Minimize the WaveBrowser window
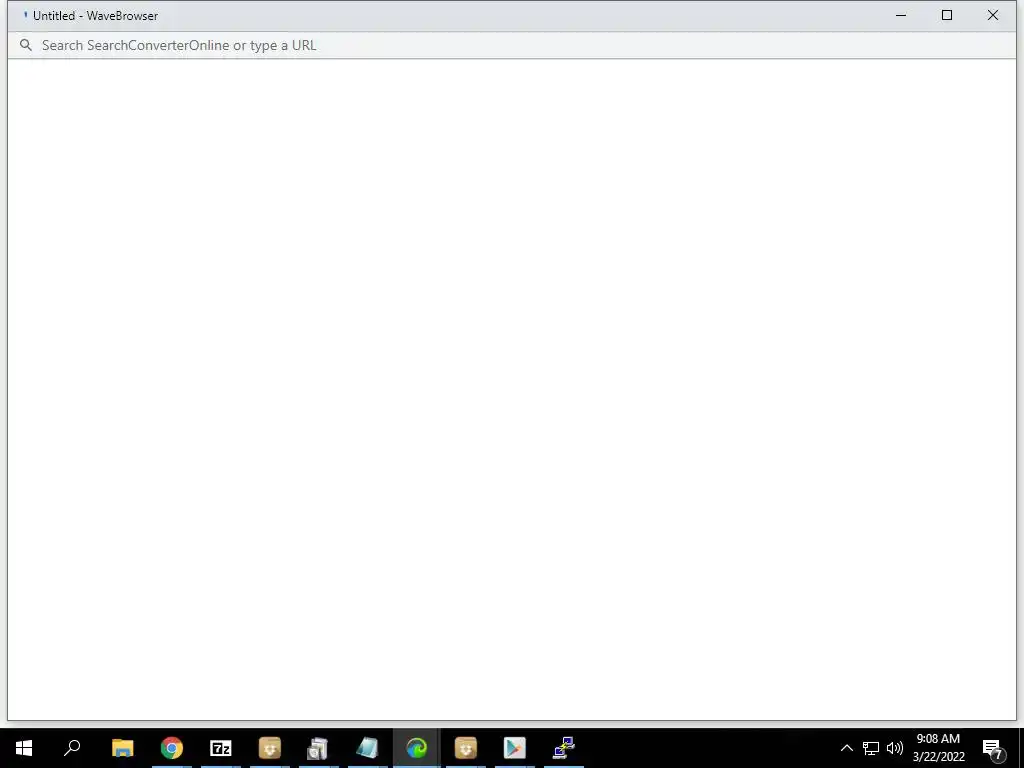This screenshot has width=1024, height=768. [901, 15]
